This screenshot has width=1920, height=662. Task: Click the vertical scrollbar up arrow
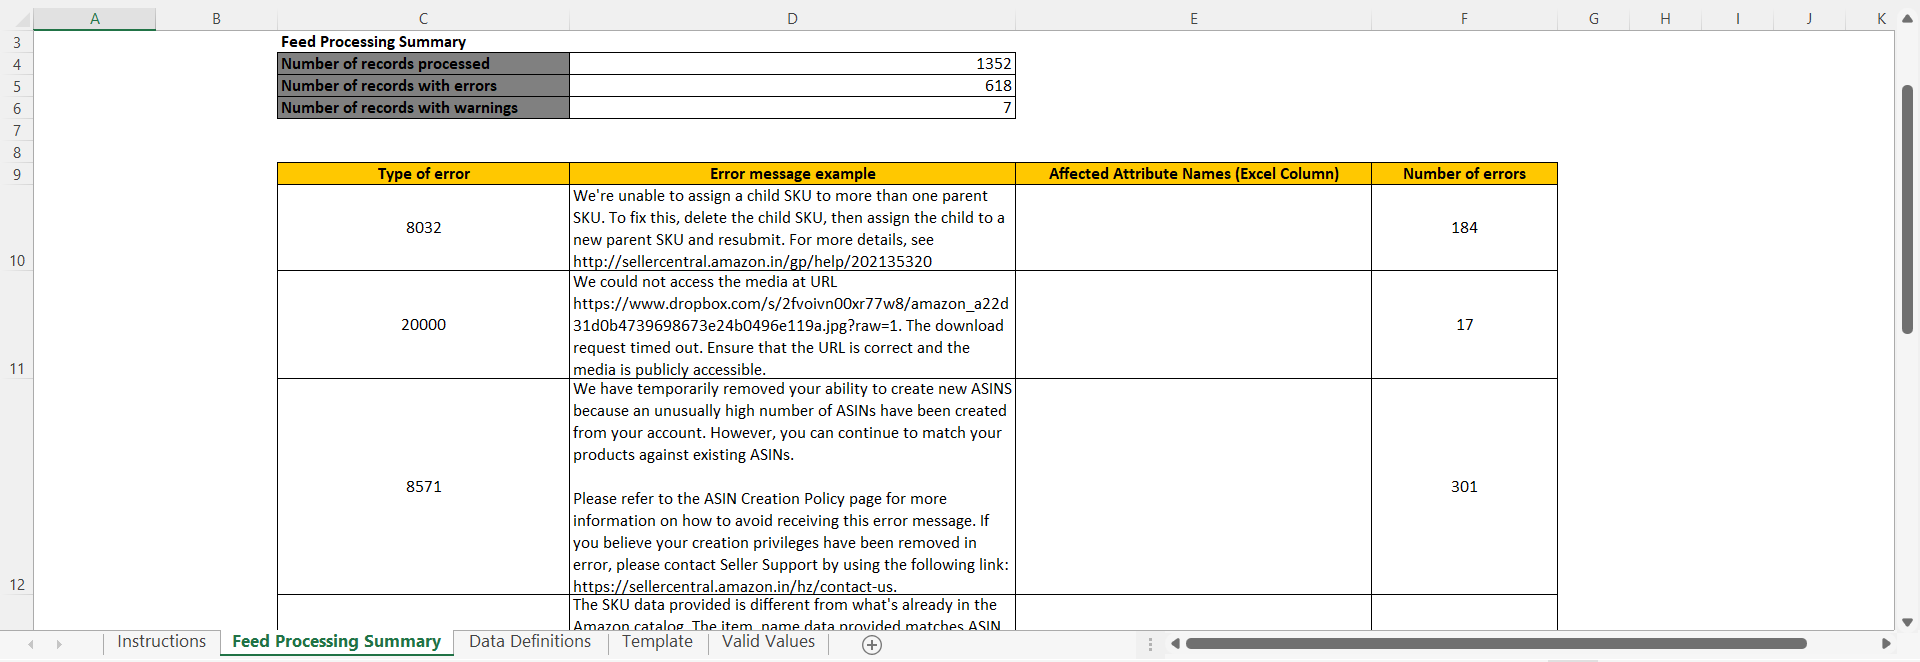pyautogui.click(x=1907, y=19)
